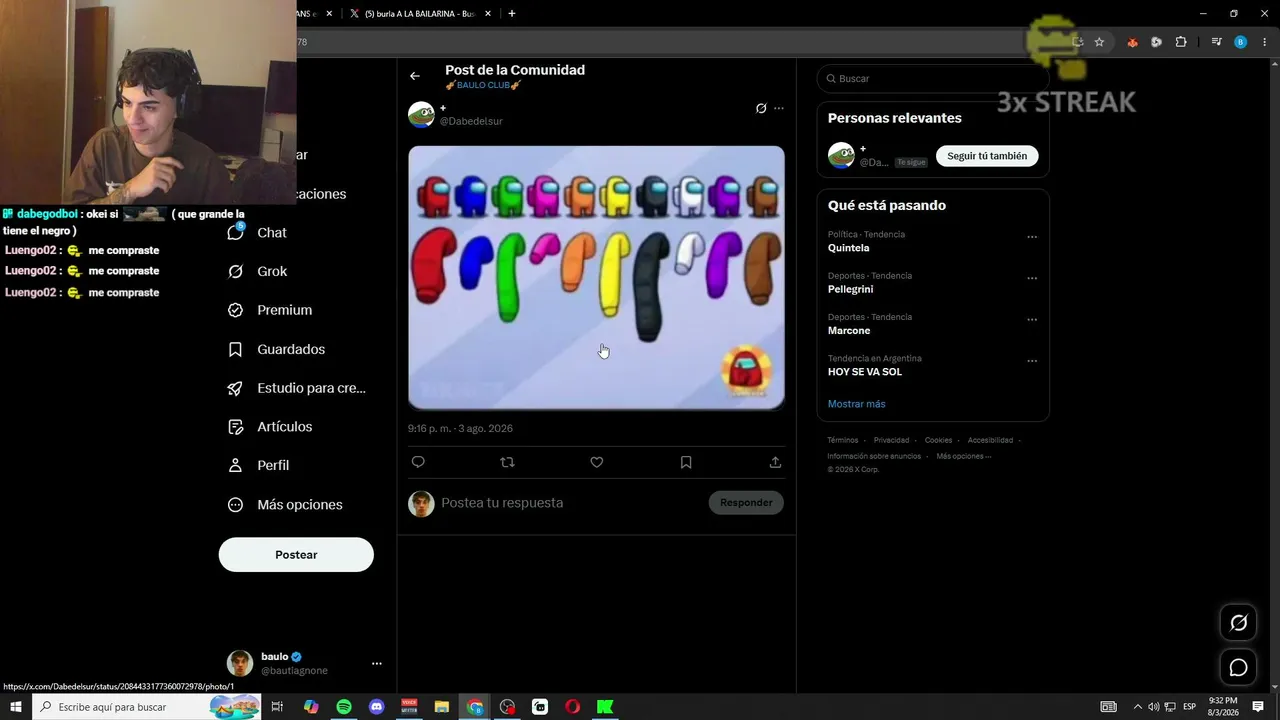Image resolution: width=1280 pixels, height=720 pixels.
Task: Open Guardados bookmarks page
Action: coord(276,349)
